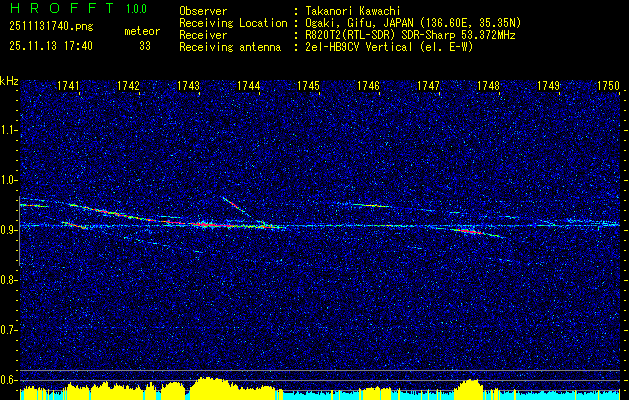Viewport: 629px width, 400px height.
Task: Click the Receiving antenna field label
Action: 230,47
